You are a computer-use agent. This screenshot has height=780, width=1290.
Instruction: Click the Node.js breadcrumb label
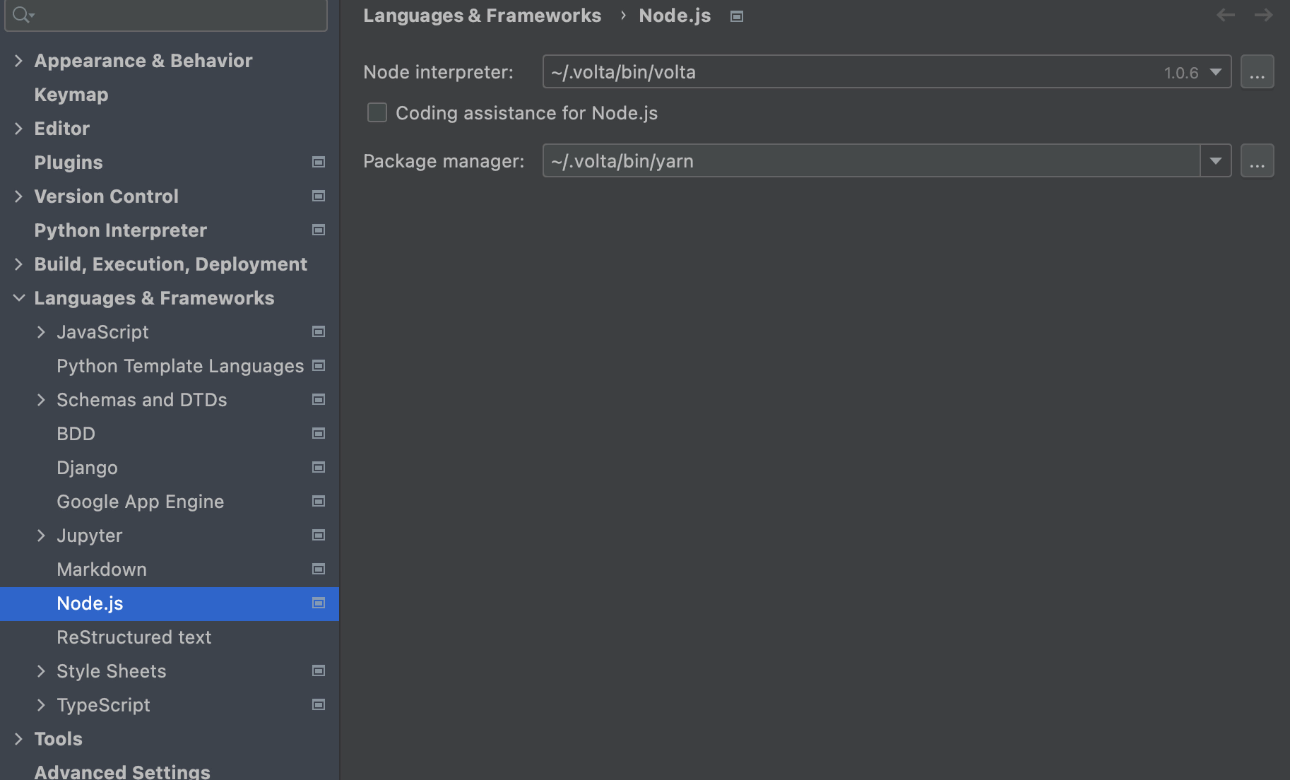pos(675,16)
